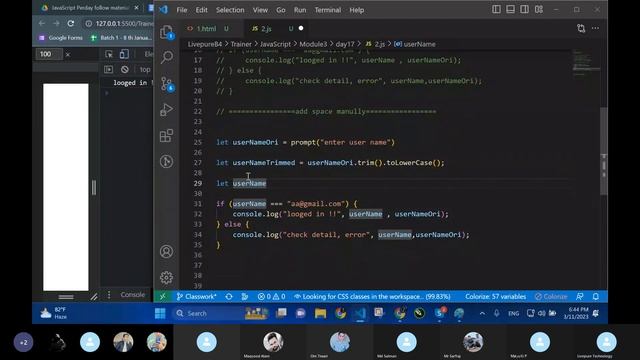Image resolution: width=640 pixels, height=360 pixels.
Task: Toggle secondary side bar layout icon
Action: [x=524, y=9]
